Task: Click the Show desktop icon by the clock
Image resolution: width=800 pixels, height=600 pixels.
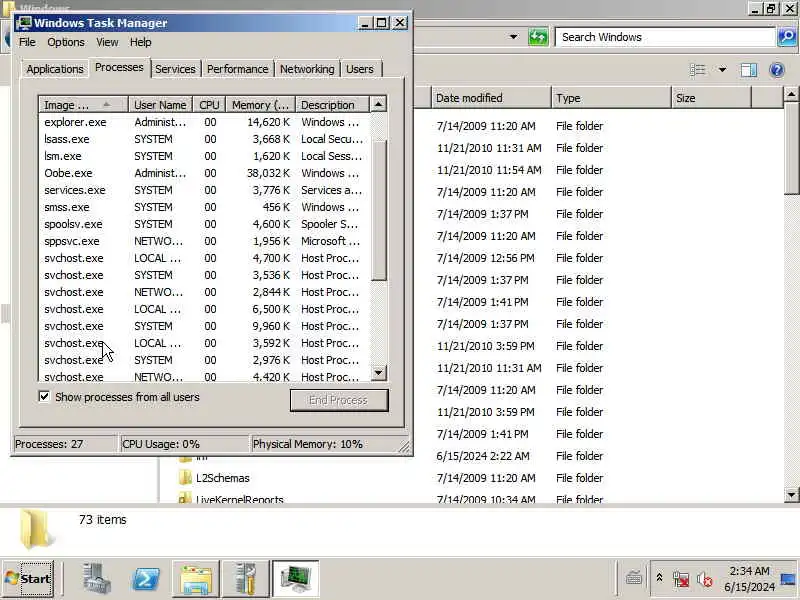Action: coord(788,579)
